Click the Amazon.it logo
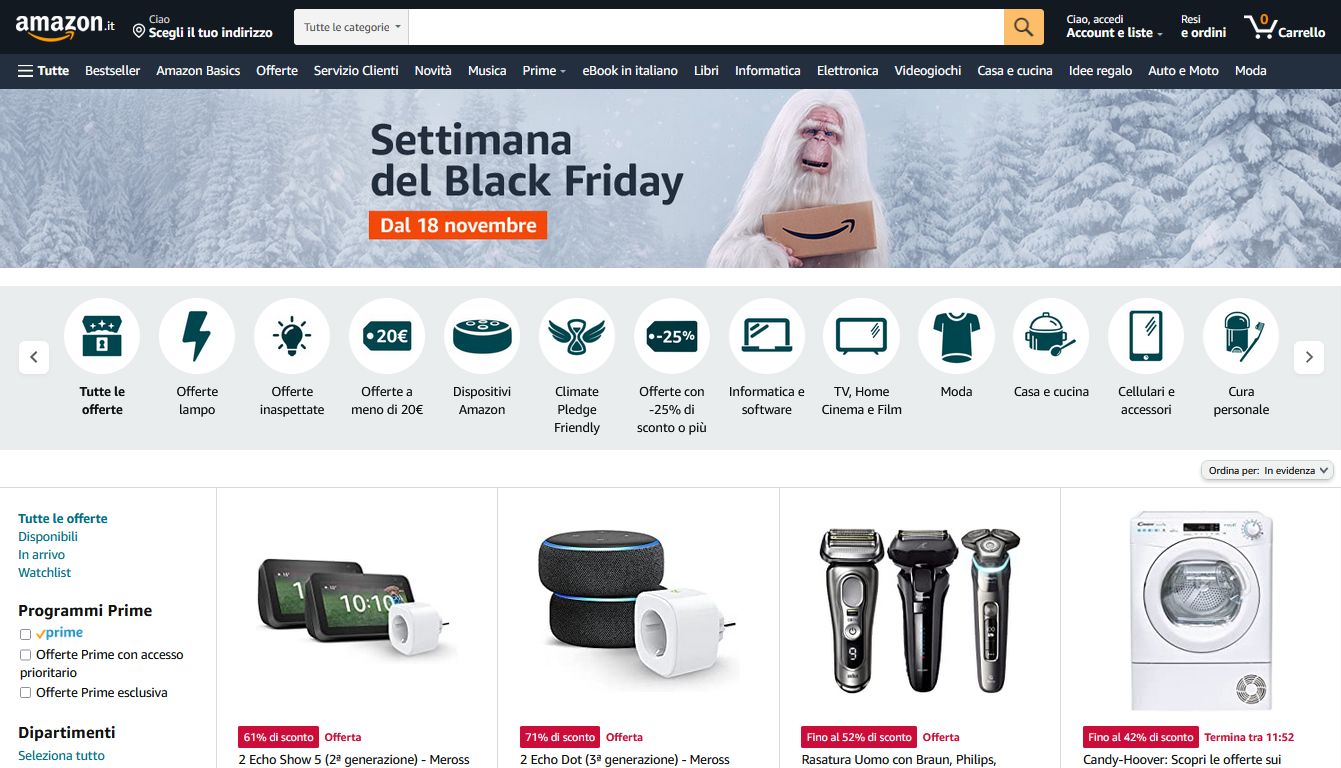 pos(65,27)
